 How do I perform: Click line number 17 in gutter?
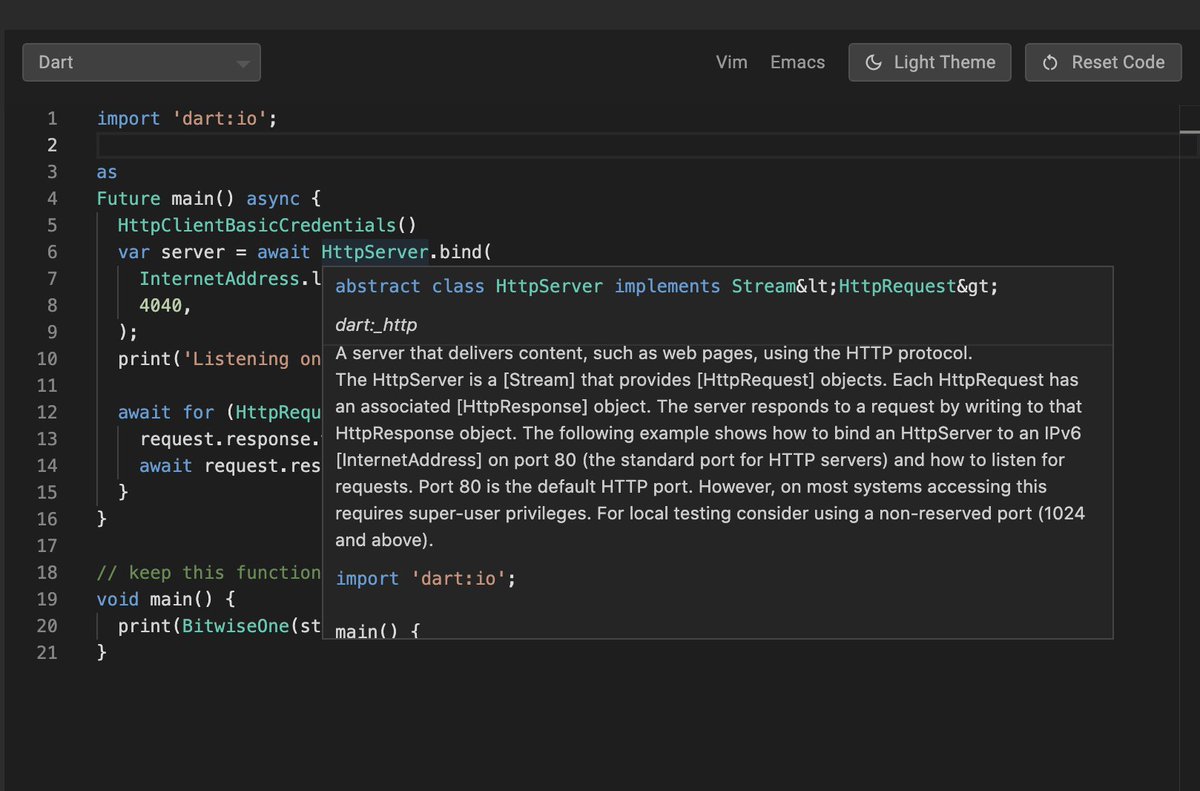(47, 546)
